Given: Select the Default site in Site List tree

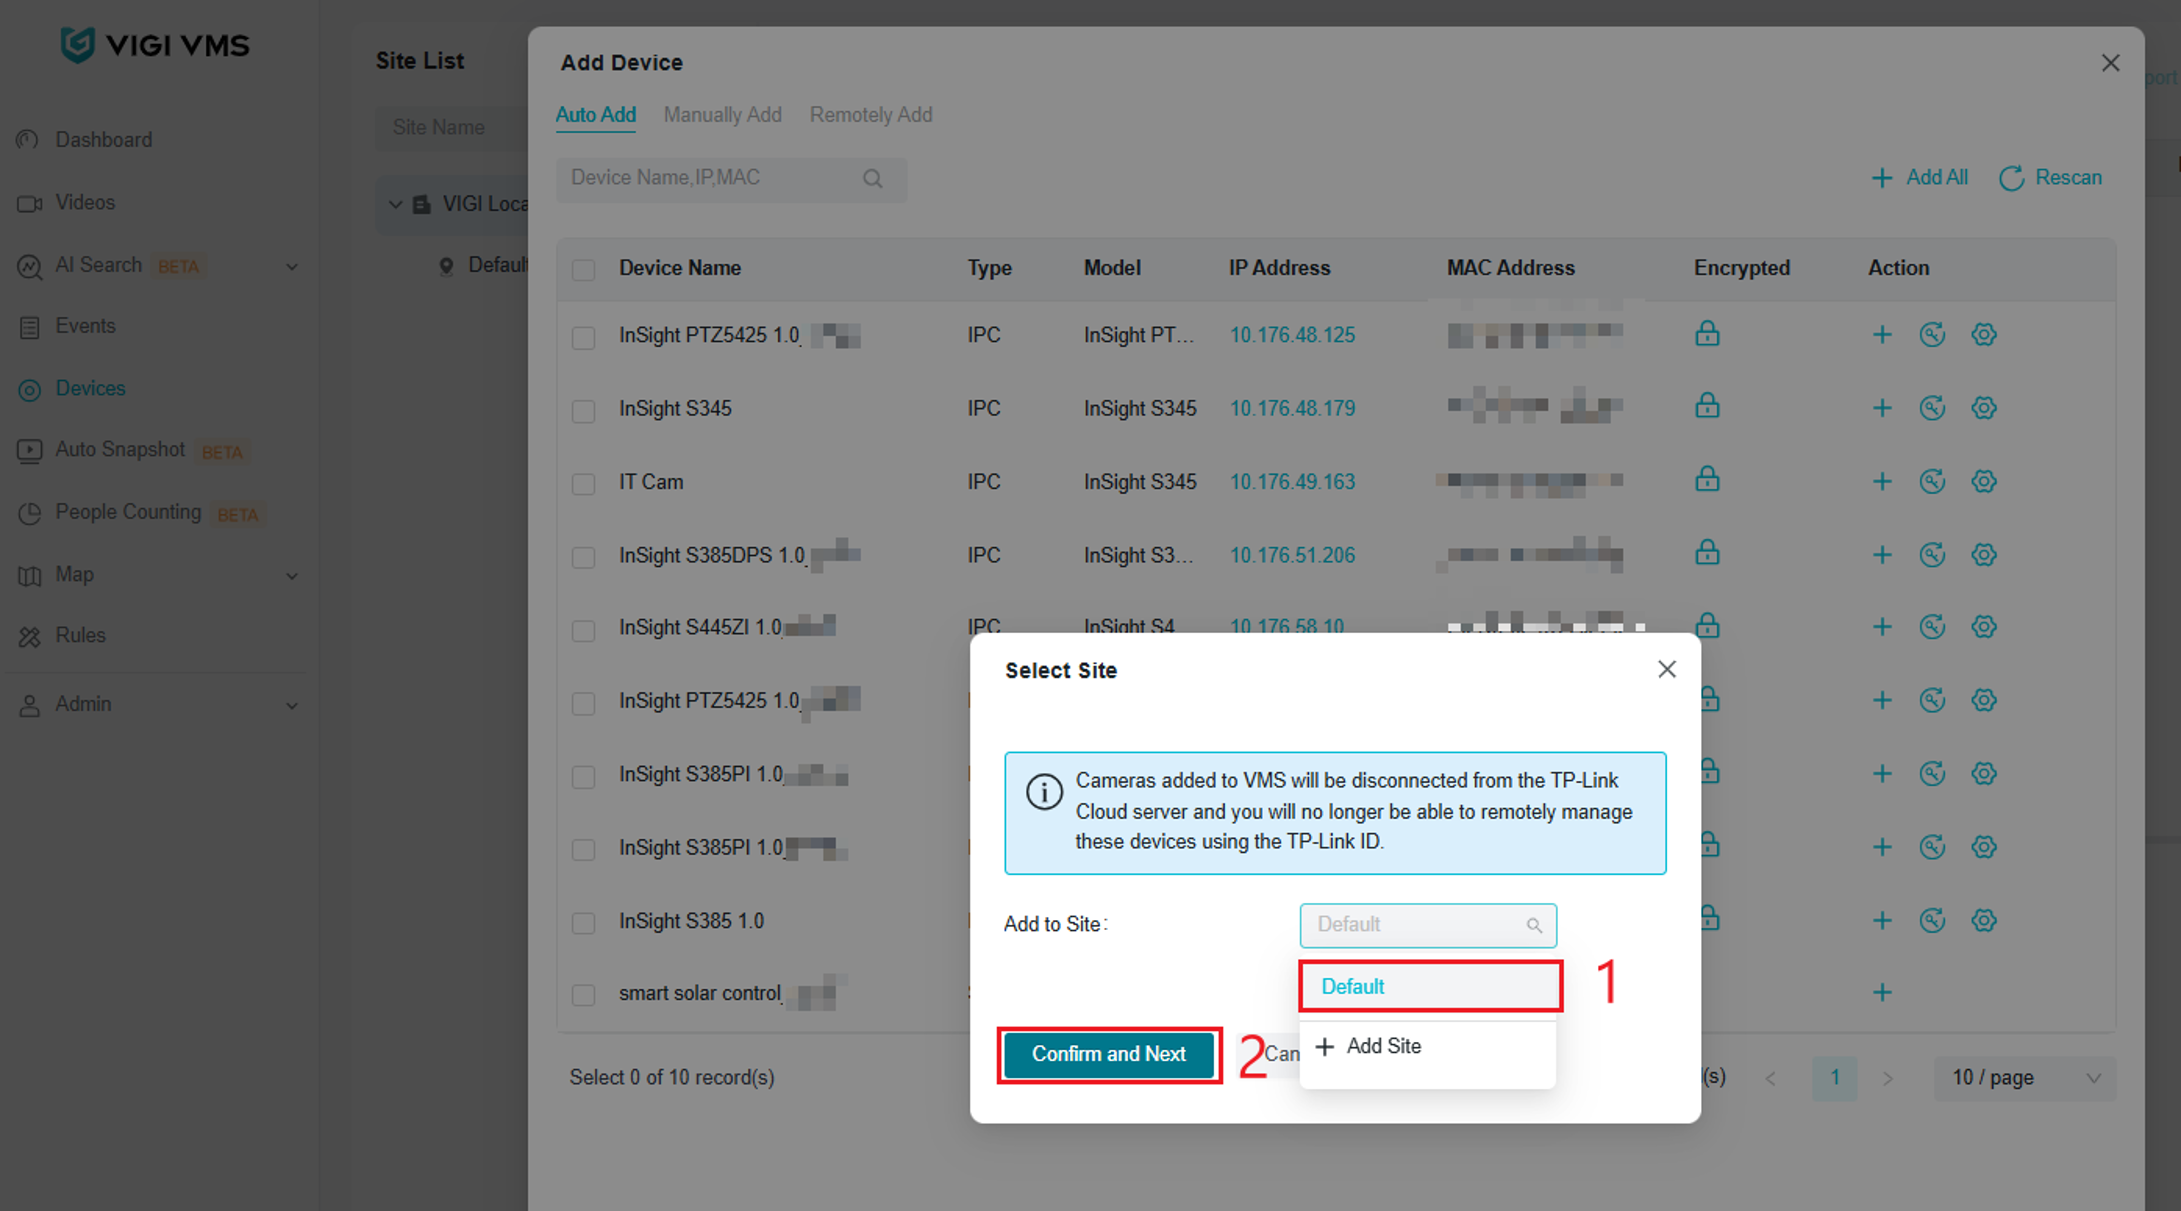Looking at the screenshot, I should pyautogui.click(x=484, y=266).
